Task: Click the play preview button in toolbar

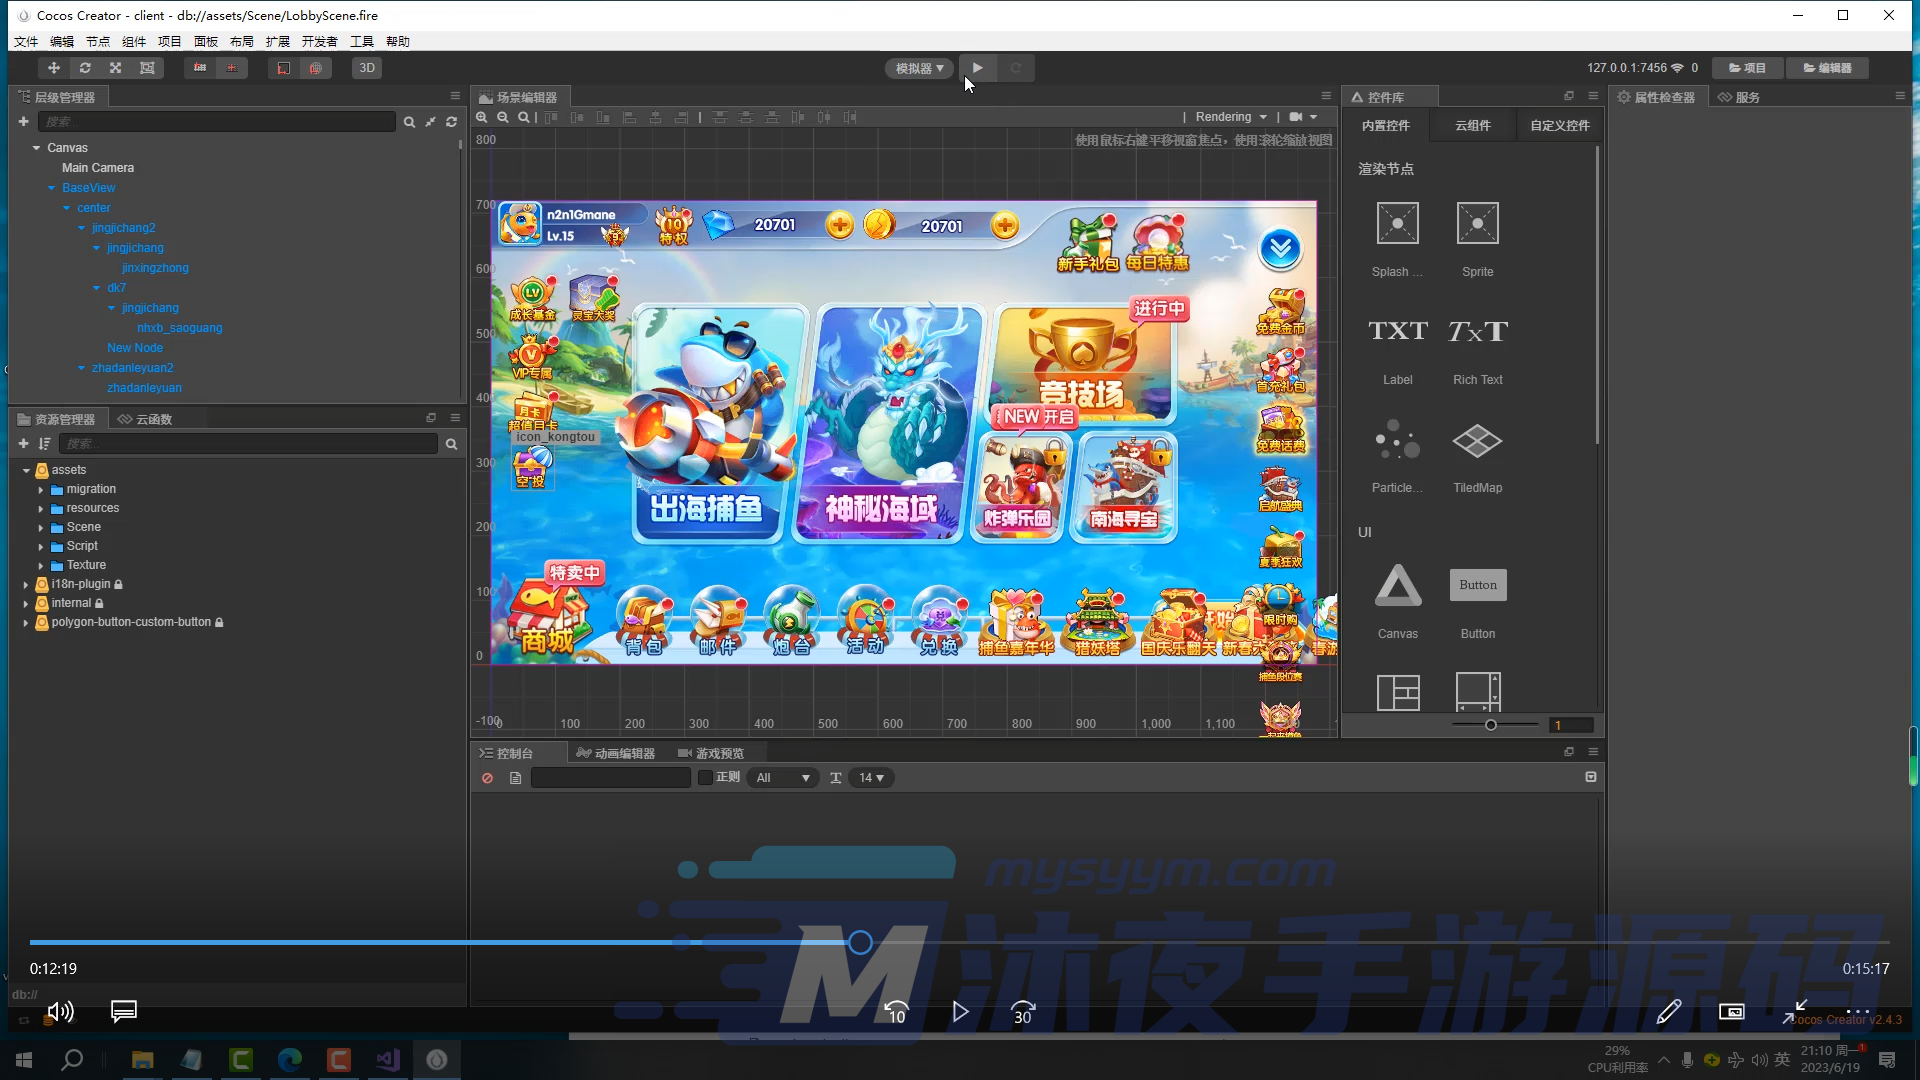Action: pos(977,68)
